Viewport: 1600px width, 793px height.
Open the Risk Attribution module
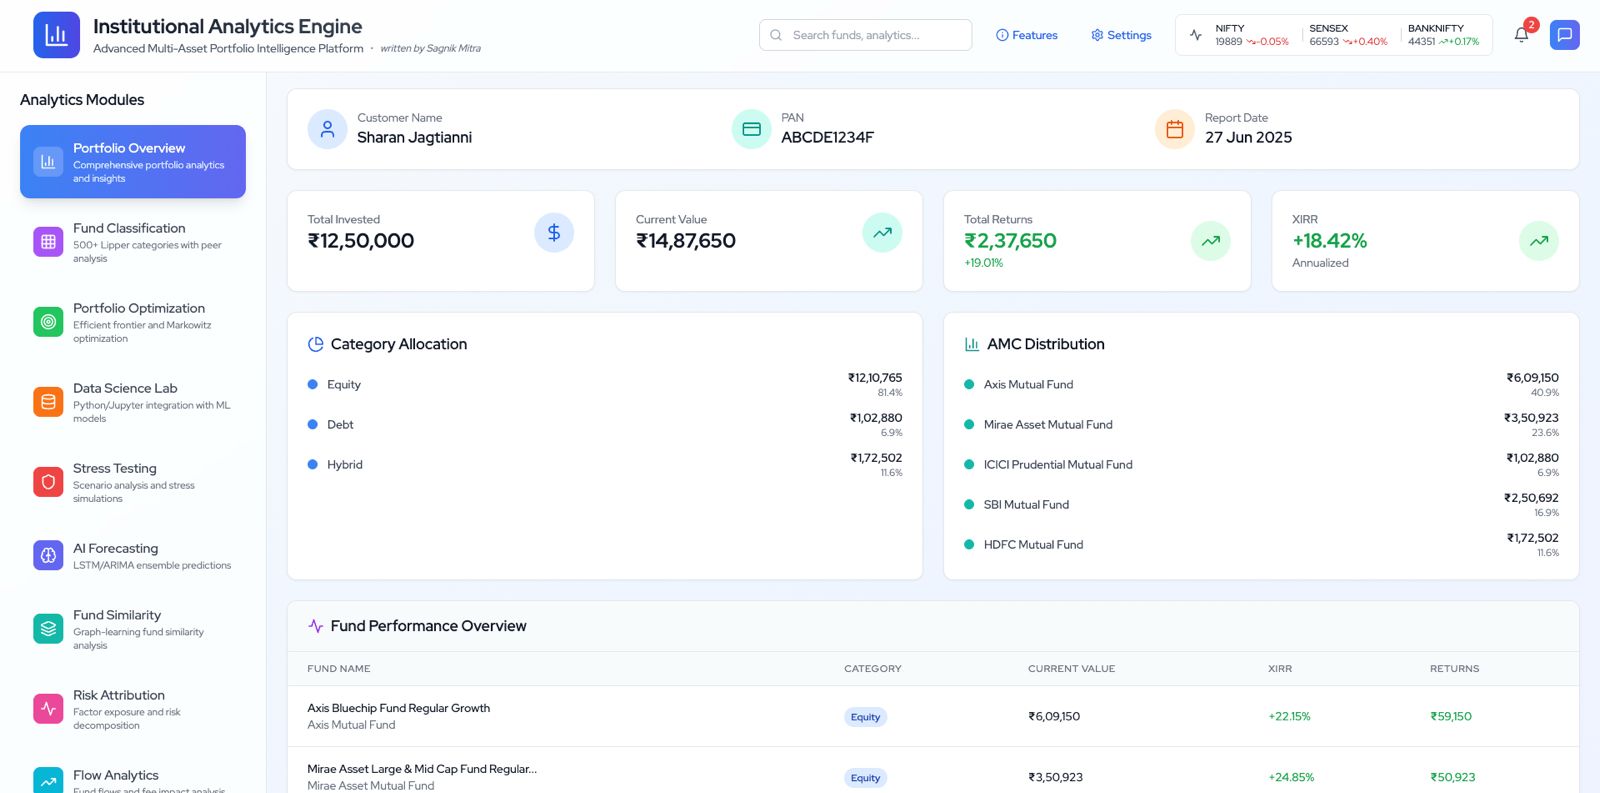(133, 709)
